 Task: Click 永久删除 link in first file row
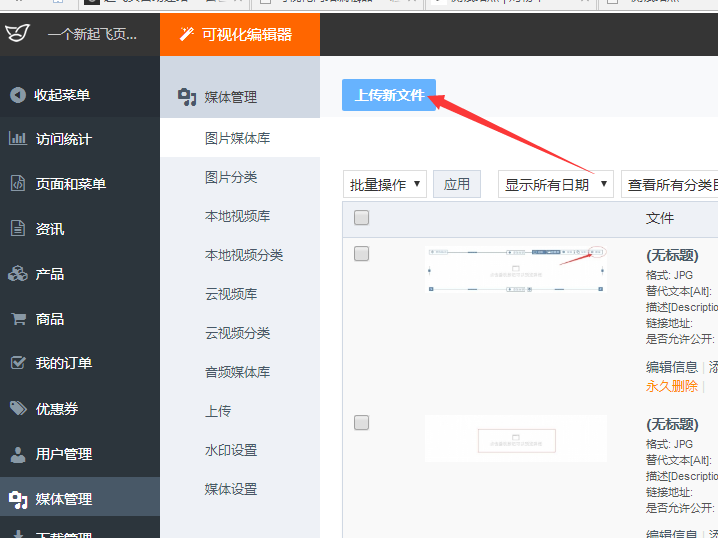point(672,386)
